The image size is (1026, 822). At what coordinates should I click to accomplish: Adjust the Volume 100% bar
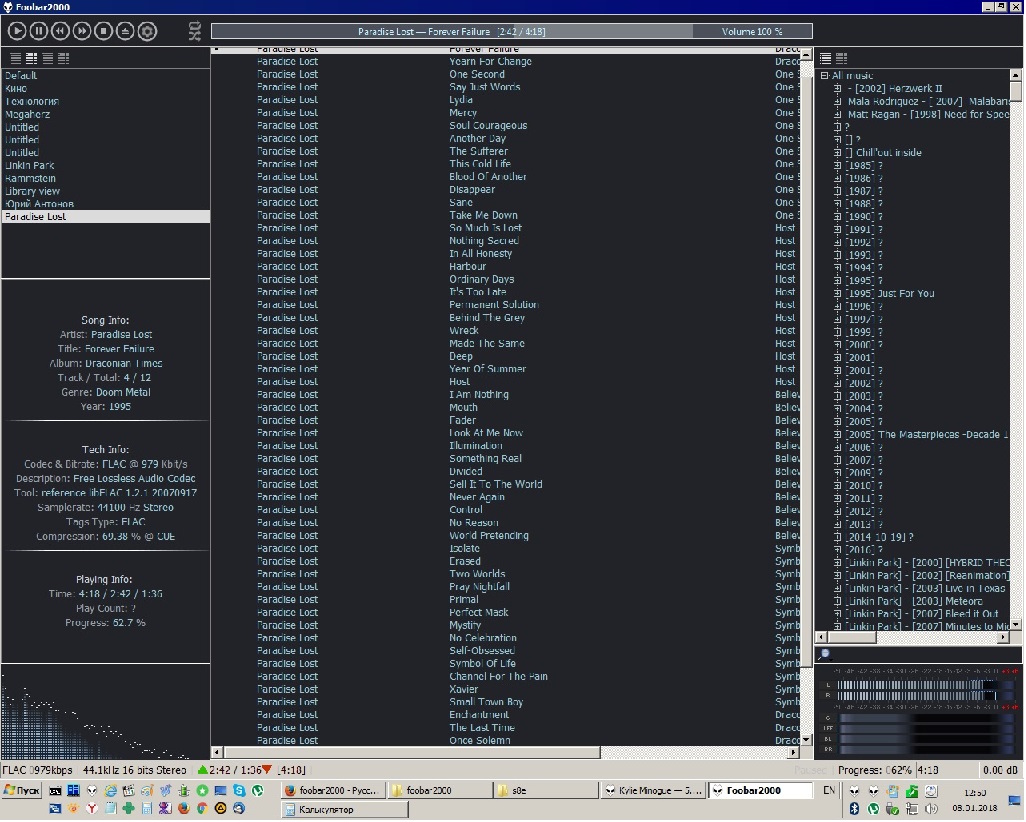tap(752, 32)
